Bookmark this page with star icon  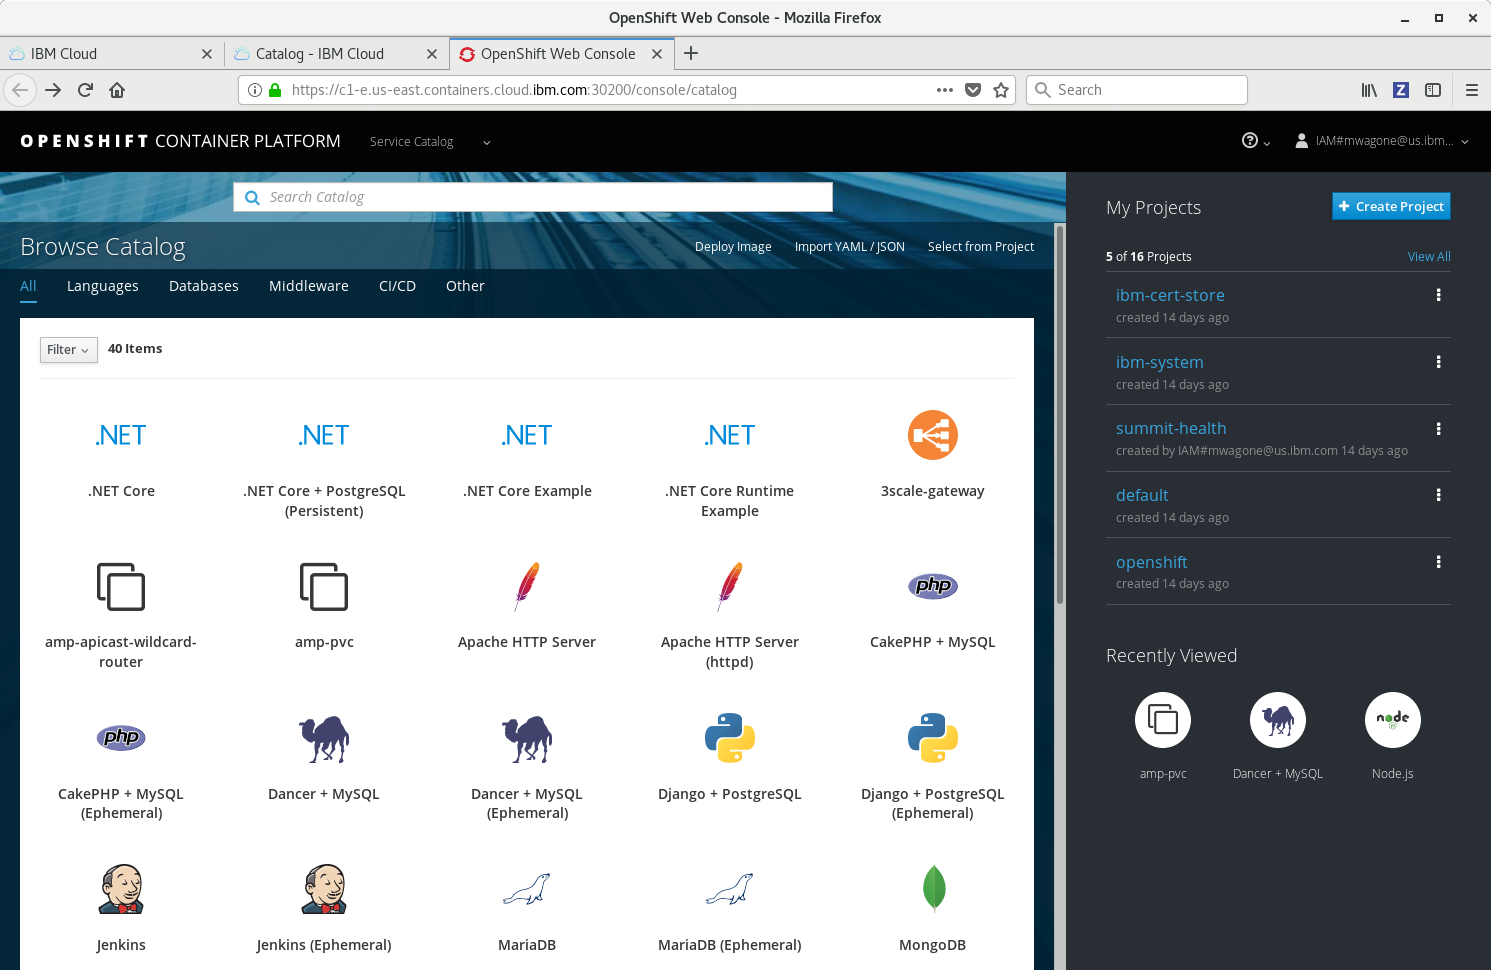pyautogui.click(x=1001, y=90)
